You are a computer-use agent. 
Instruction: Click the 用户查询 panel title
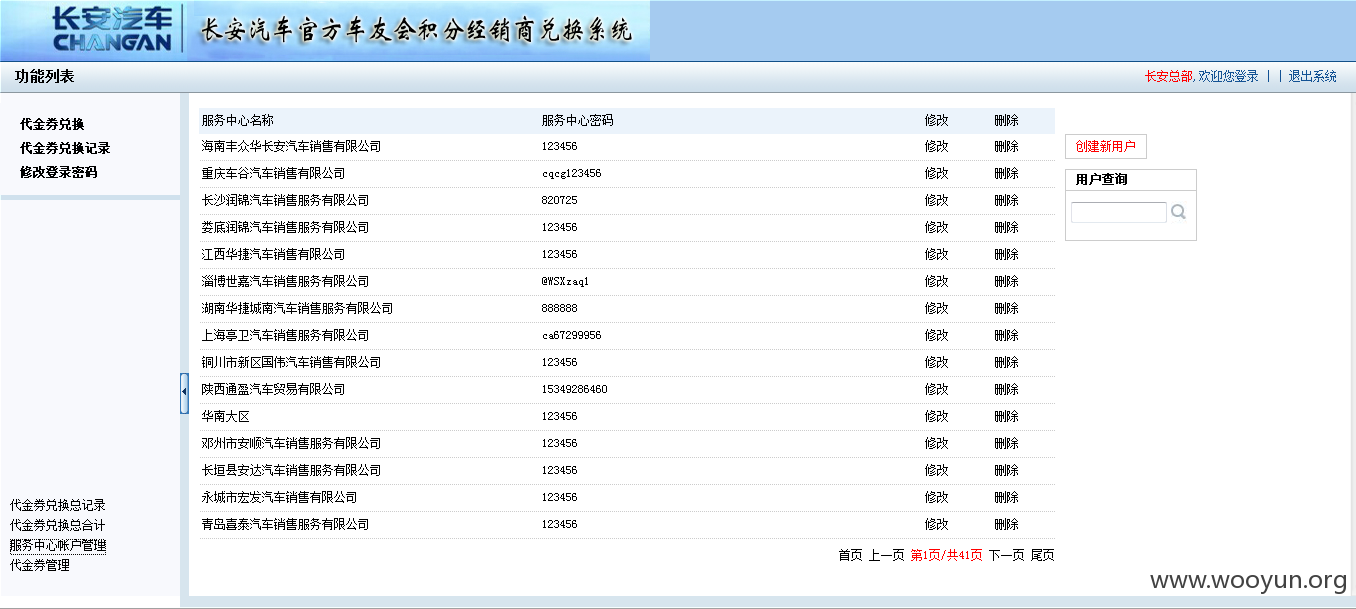tap(1102, 180)
